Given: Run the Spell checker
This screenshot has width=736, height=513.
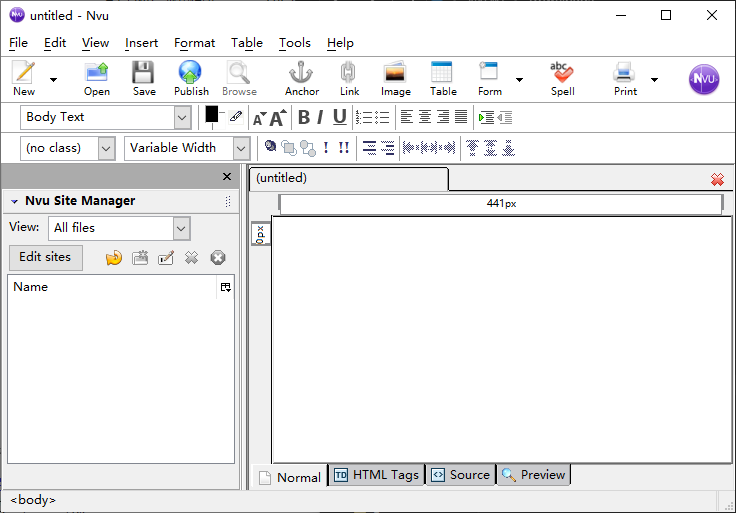Looking at the screenshot, I should pyautogui.click(x=562, y=78).
